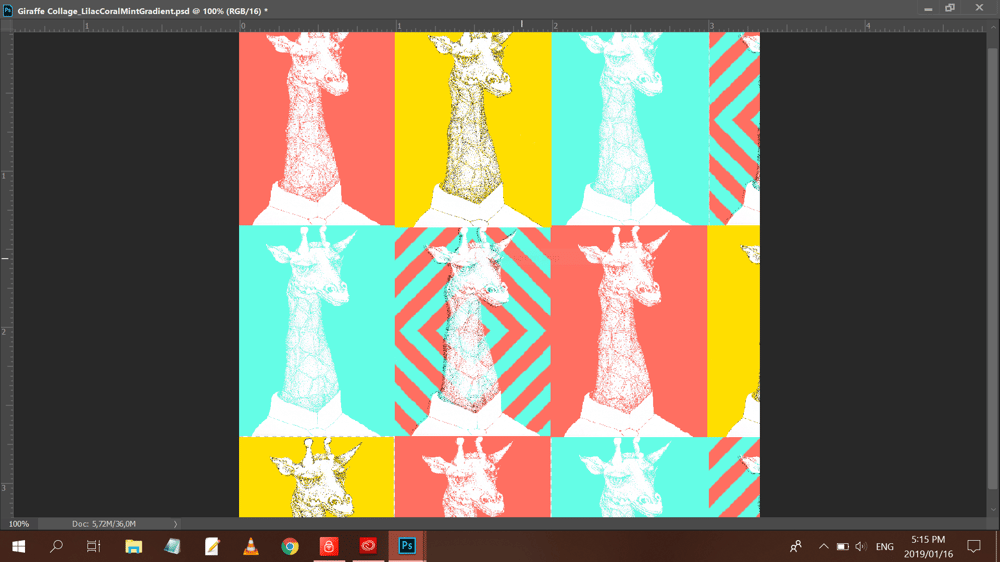Open the status bar arrow menu
The height and width of the screenshot is (562, 1000).
pyautogui.click(x=175, y=524)
